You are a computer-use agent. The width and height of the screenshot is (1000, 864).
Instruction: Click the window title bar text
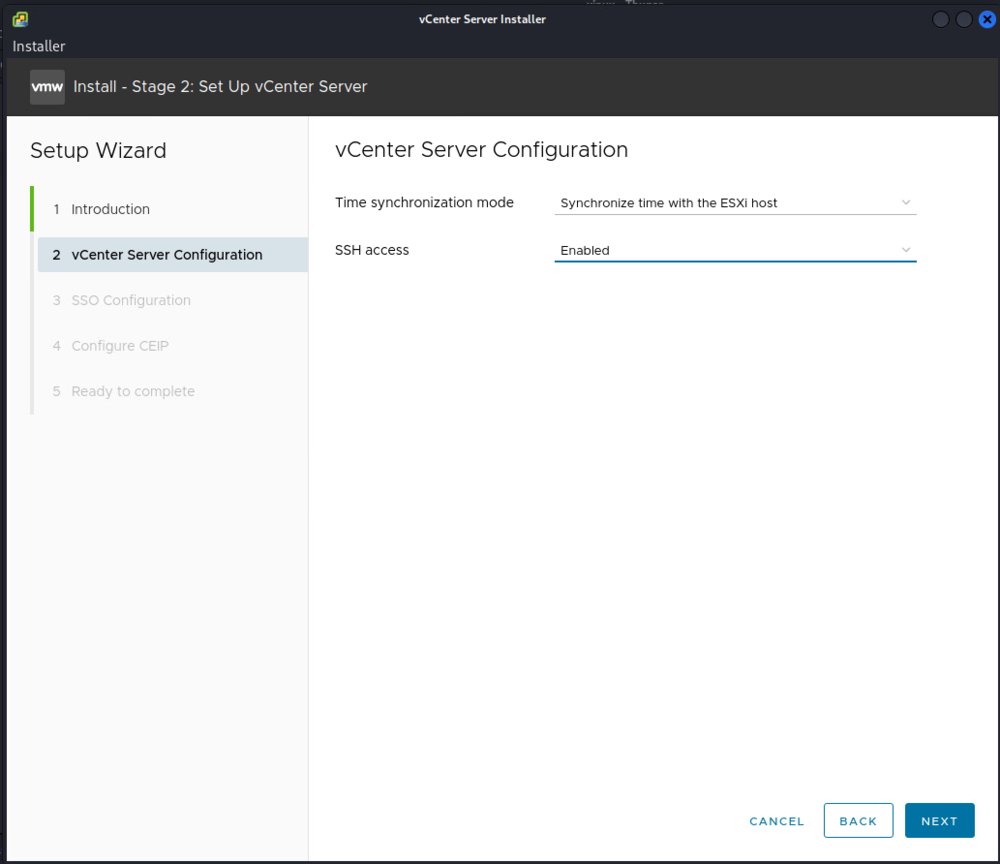482,19
